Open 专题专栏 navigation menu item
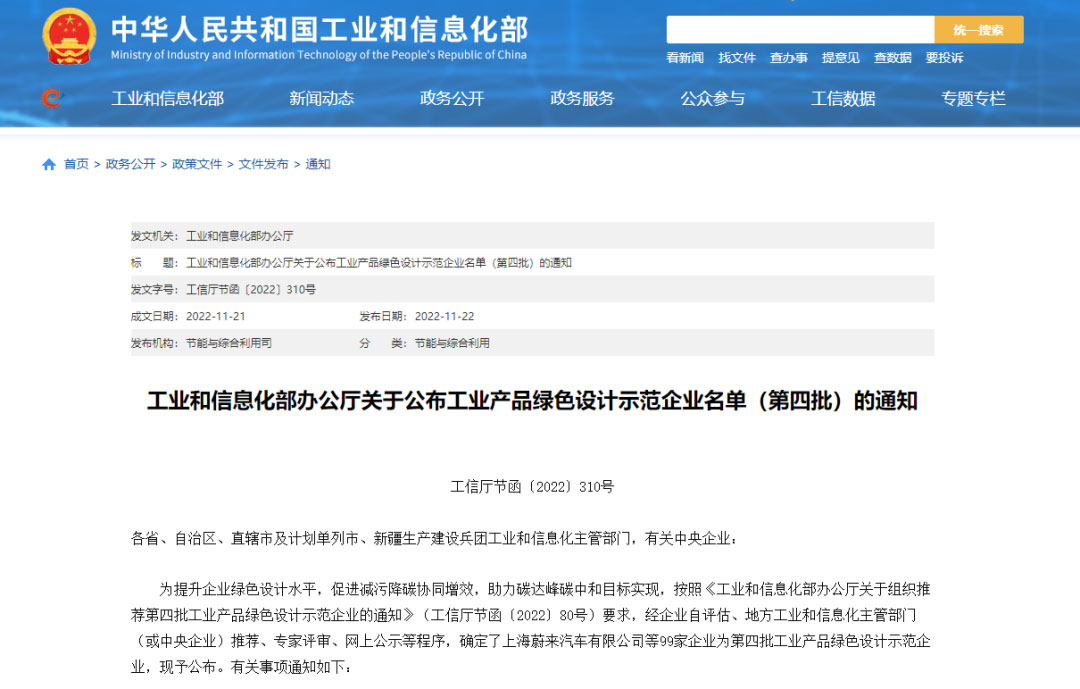 [973, 98]
